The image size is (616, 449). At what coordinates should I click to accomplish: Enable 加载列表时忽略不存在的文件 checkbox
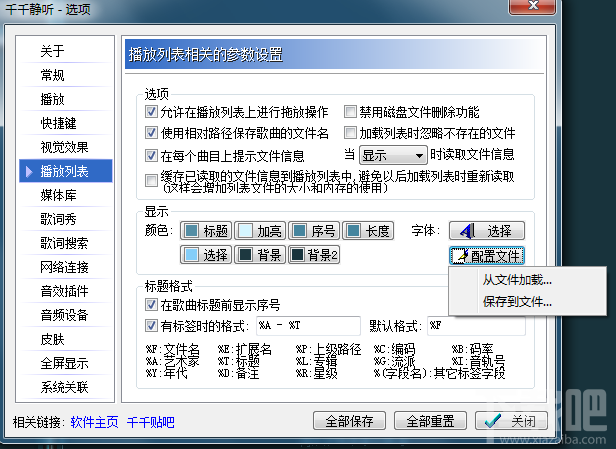pyautogui.click(x=350, y=133)
